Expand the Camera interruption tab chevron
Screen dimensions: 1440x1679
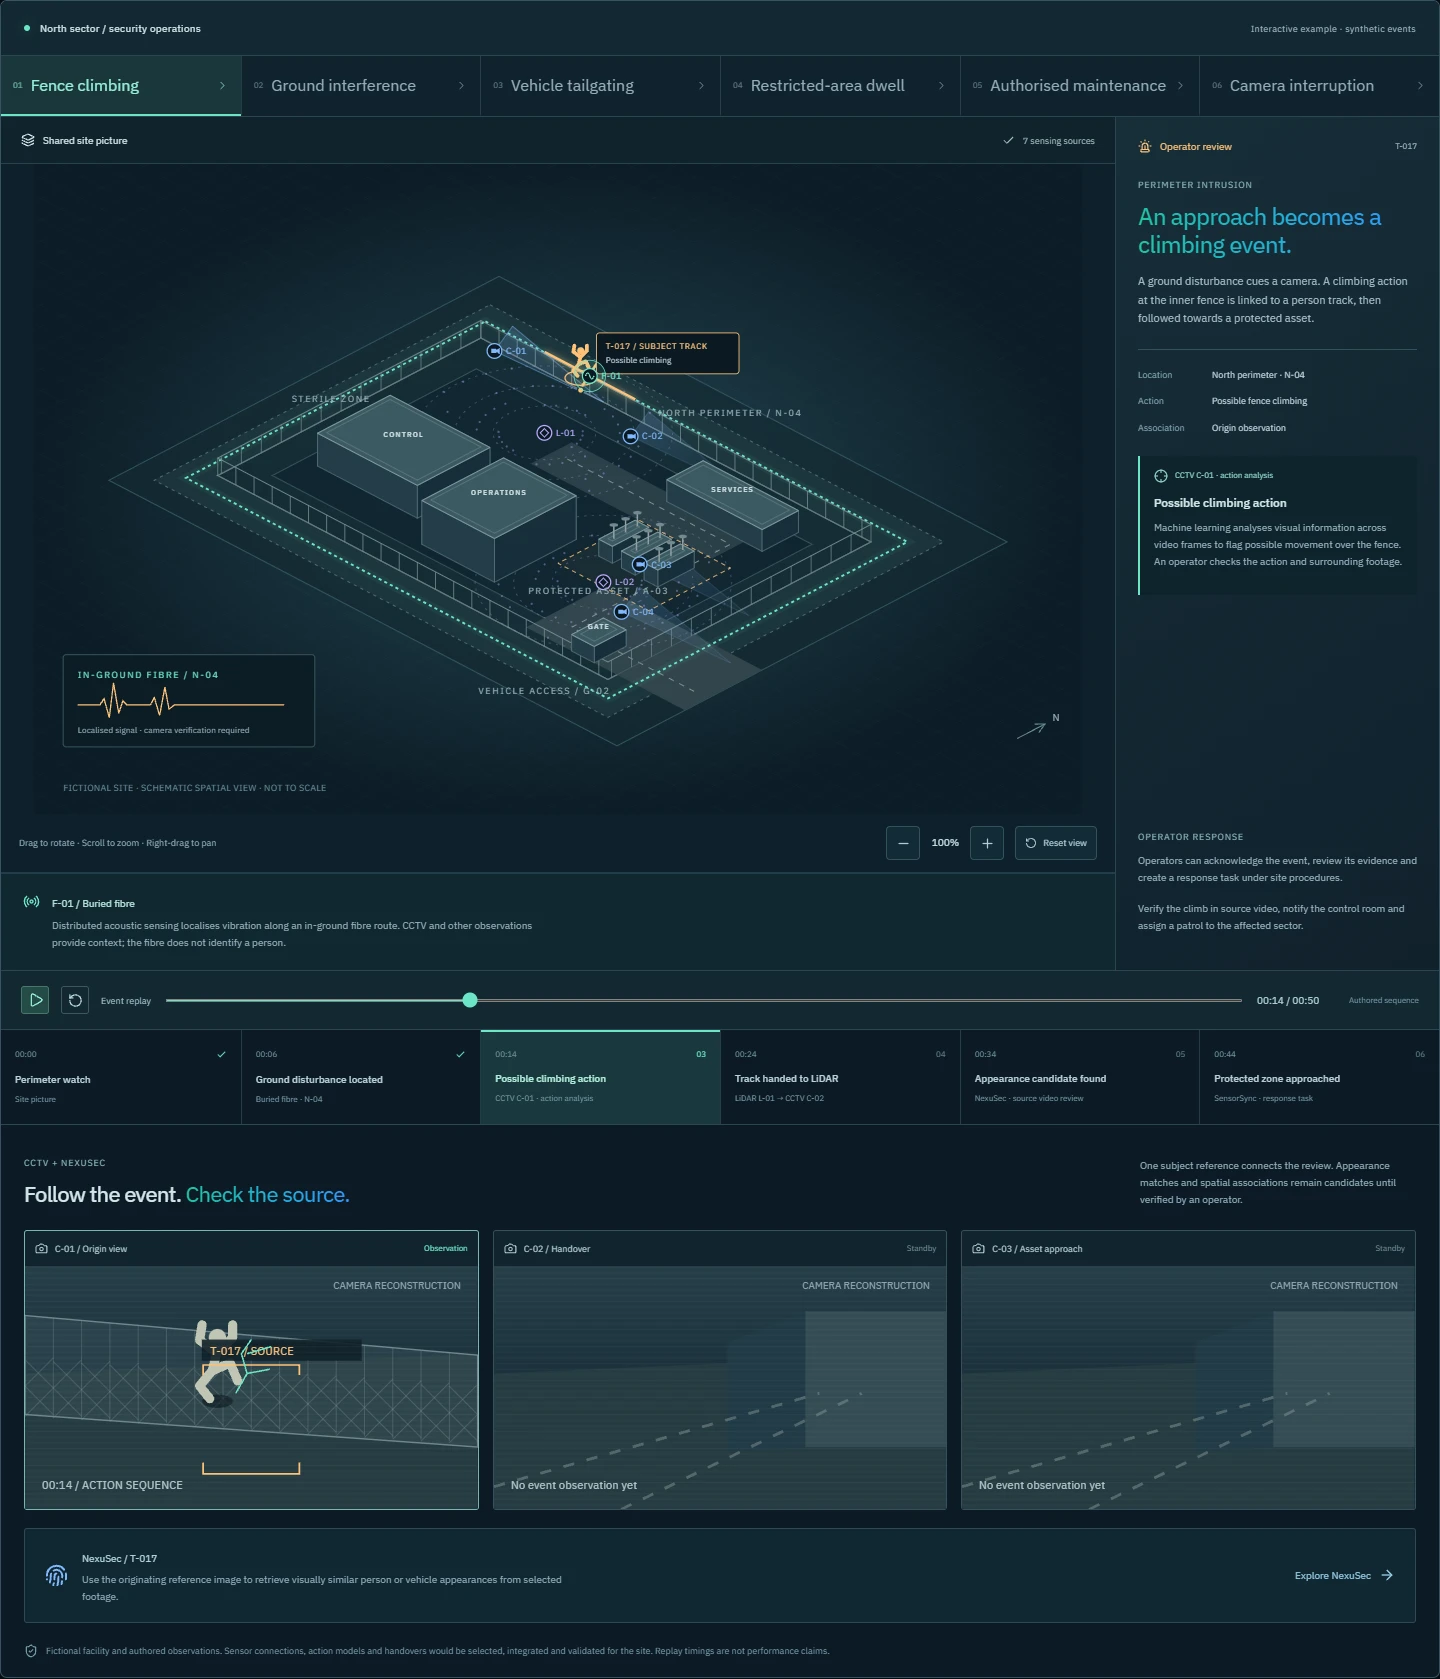tap(1420, 86)
